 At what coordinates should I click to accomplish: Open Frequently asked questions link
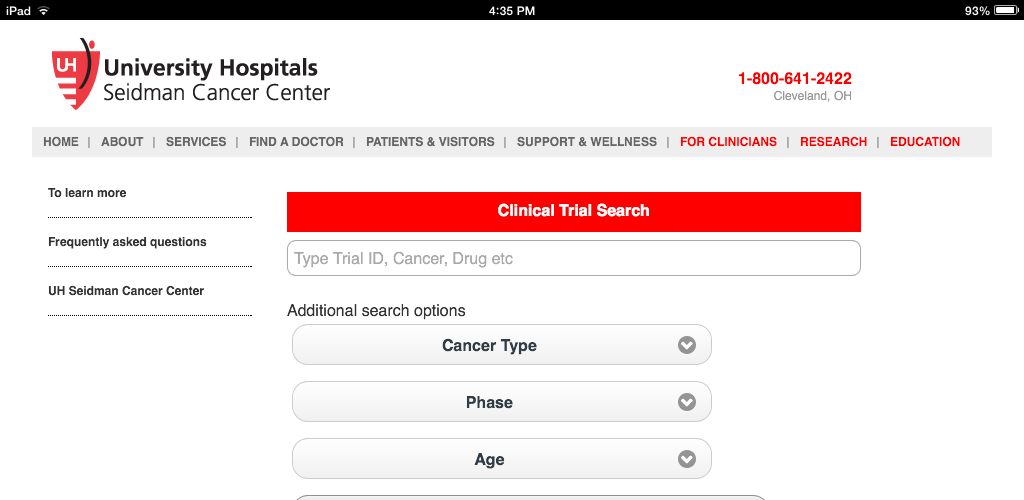click(x=127, y=242)
